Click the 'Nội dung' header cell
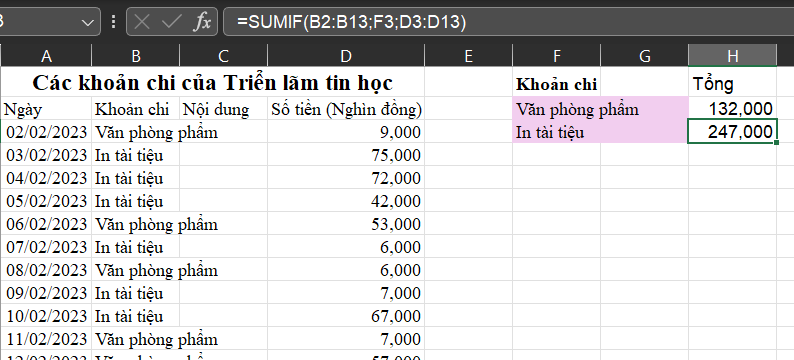Image resolution: width=794 pixels, height=360 pixels. point(223,109)
